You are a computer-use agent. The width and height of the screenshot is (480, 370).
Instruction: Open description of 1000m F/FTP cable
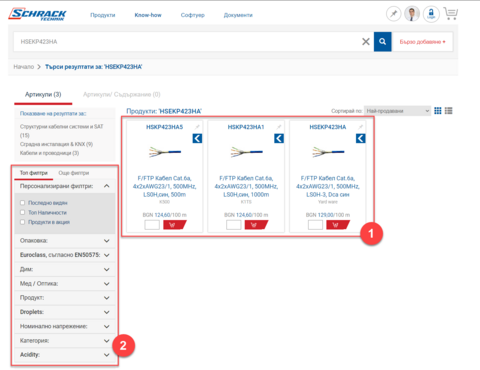click(x=246, y=186)
